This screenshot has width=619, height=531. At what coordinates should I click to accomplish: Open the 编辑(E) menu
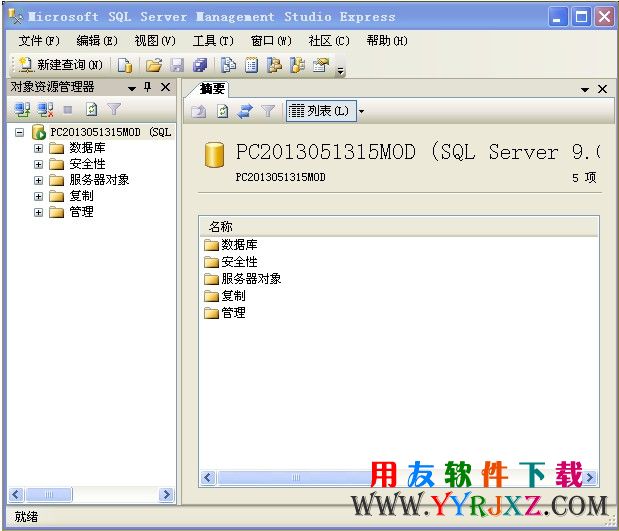97,41
